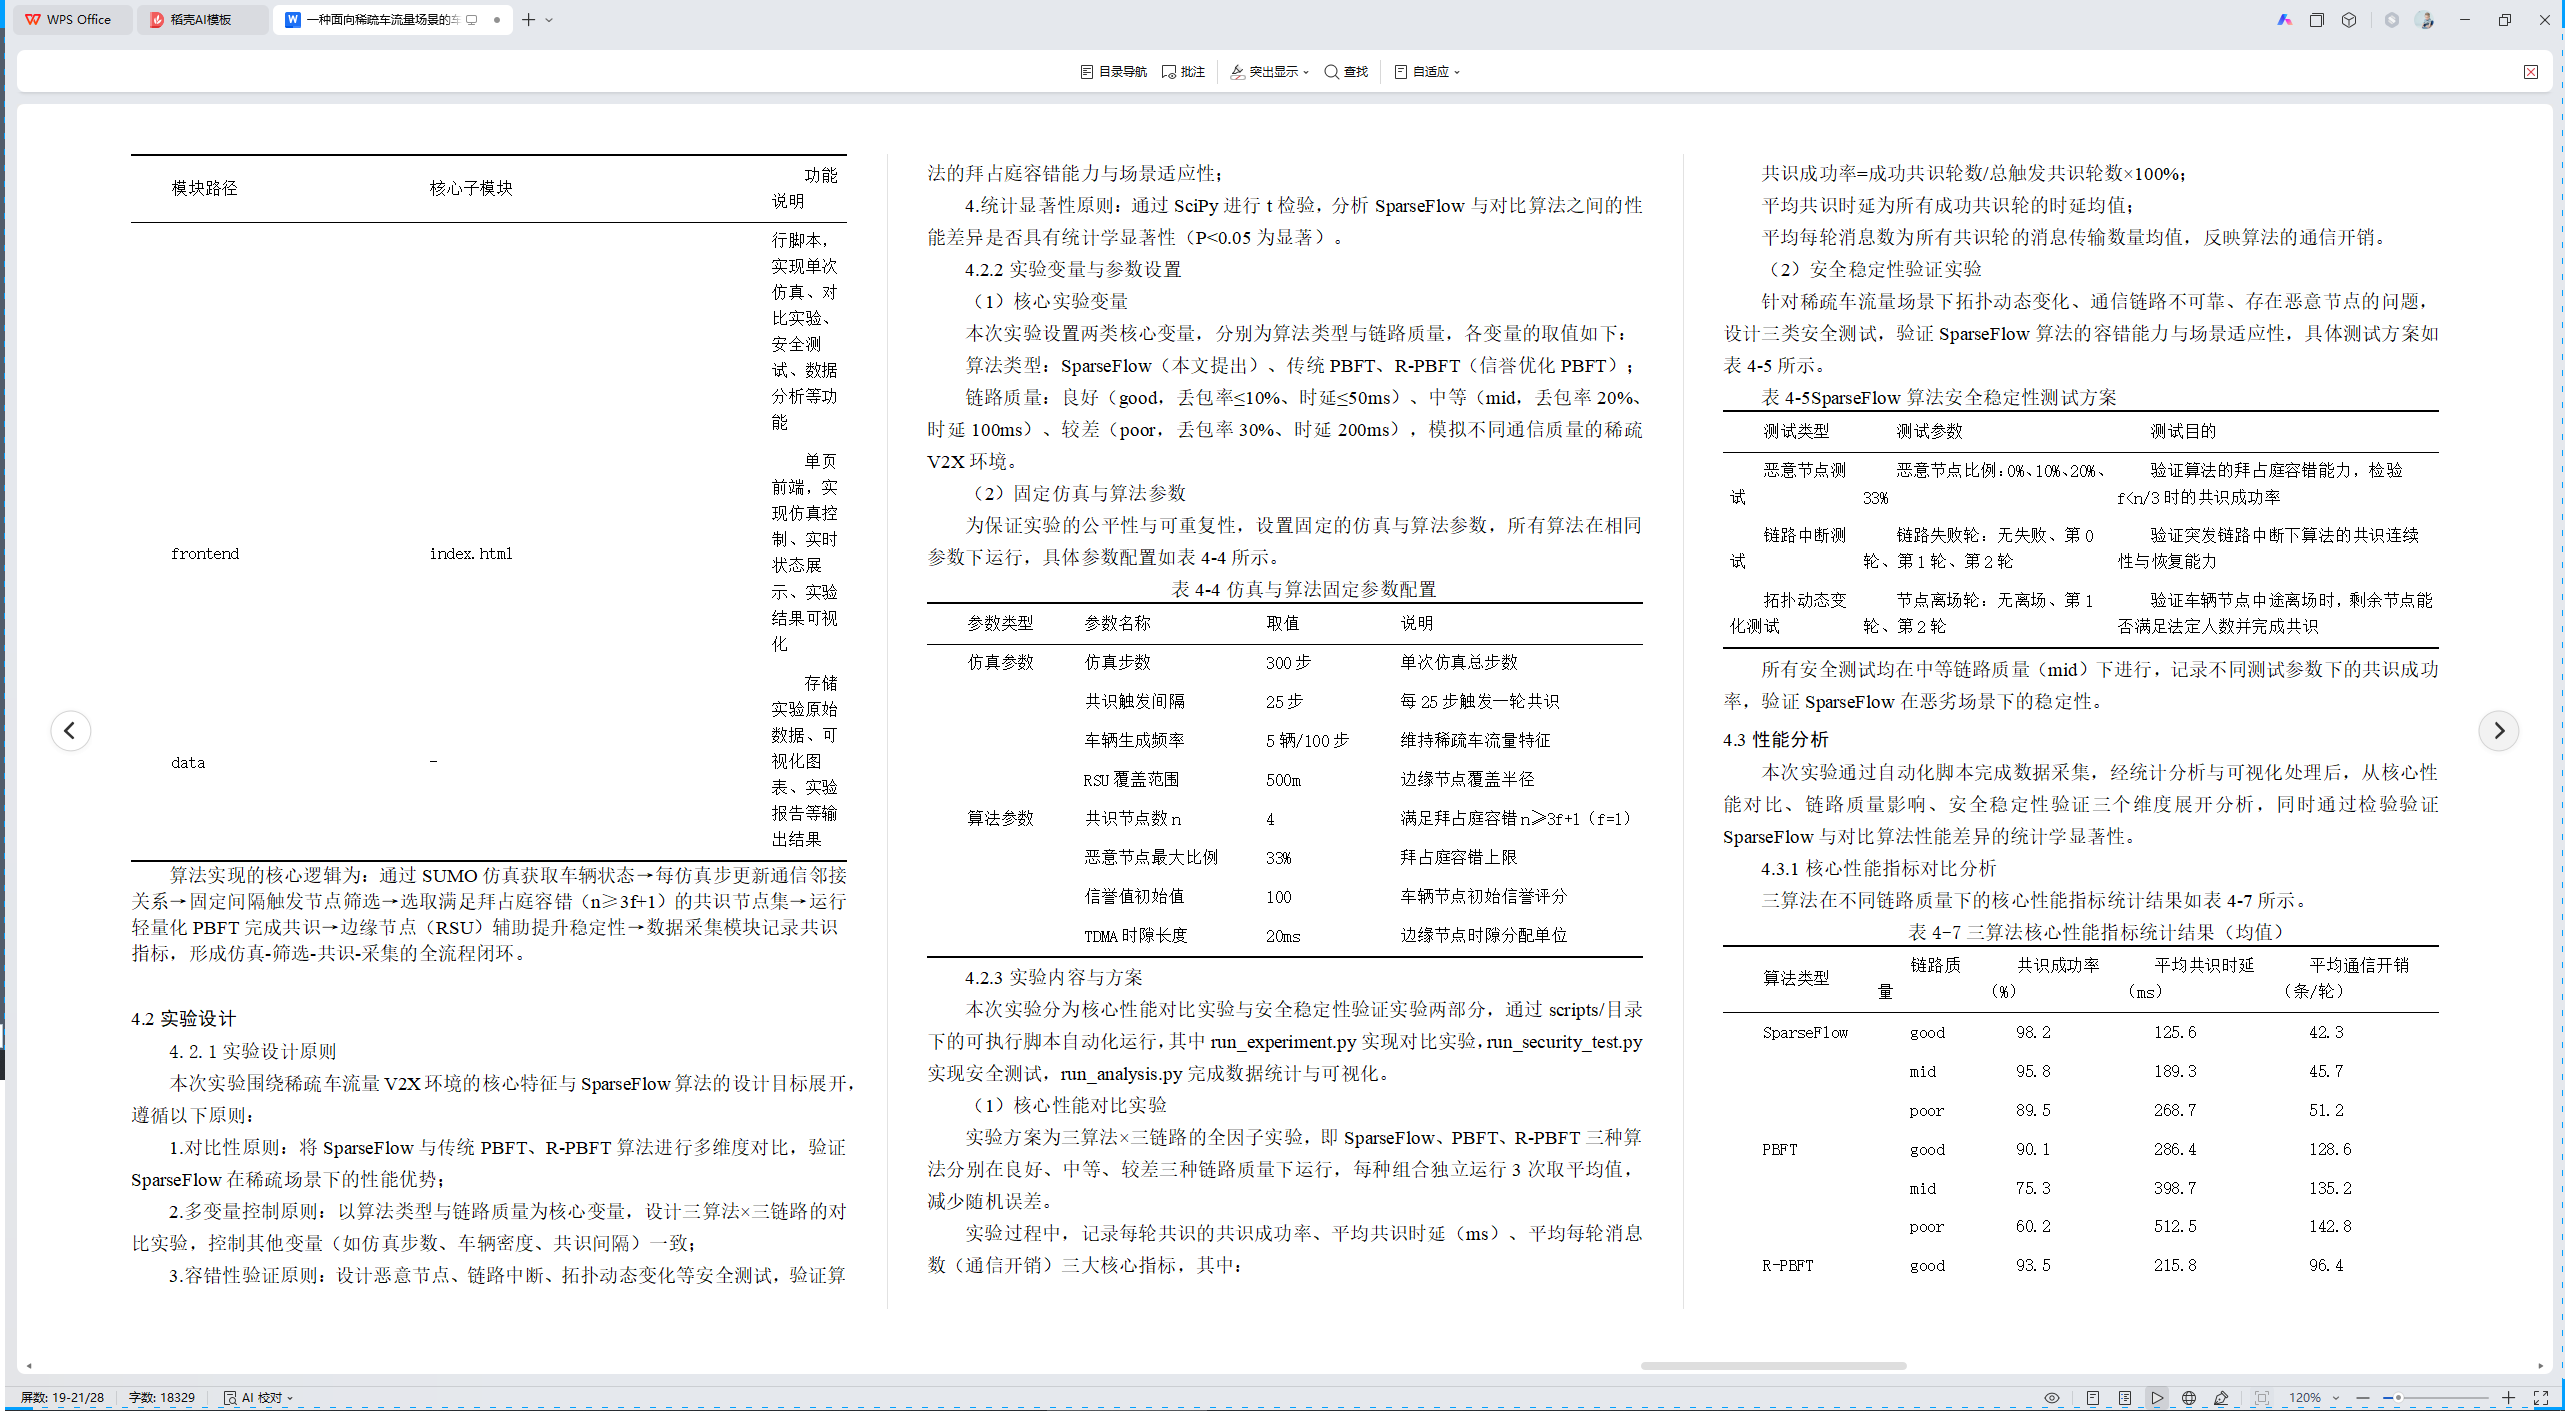
Task: Expand the new tab dropdown arrow
Action: coord(549,20)
